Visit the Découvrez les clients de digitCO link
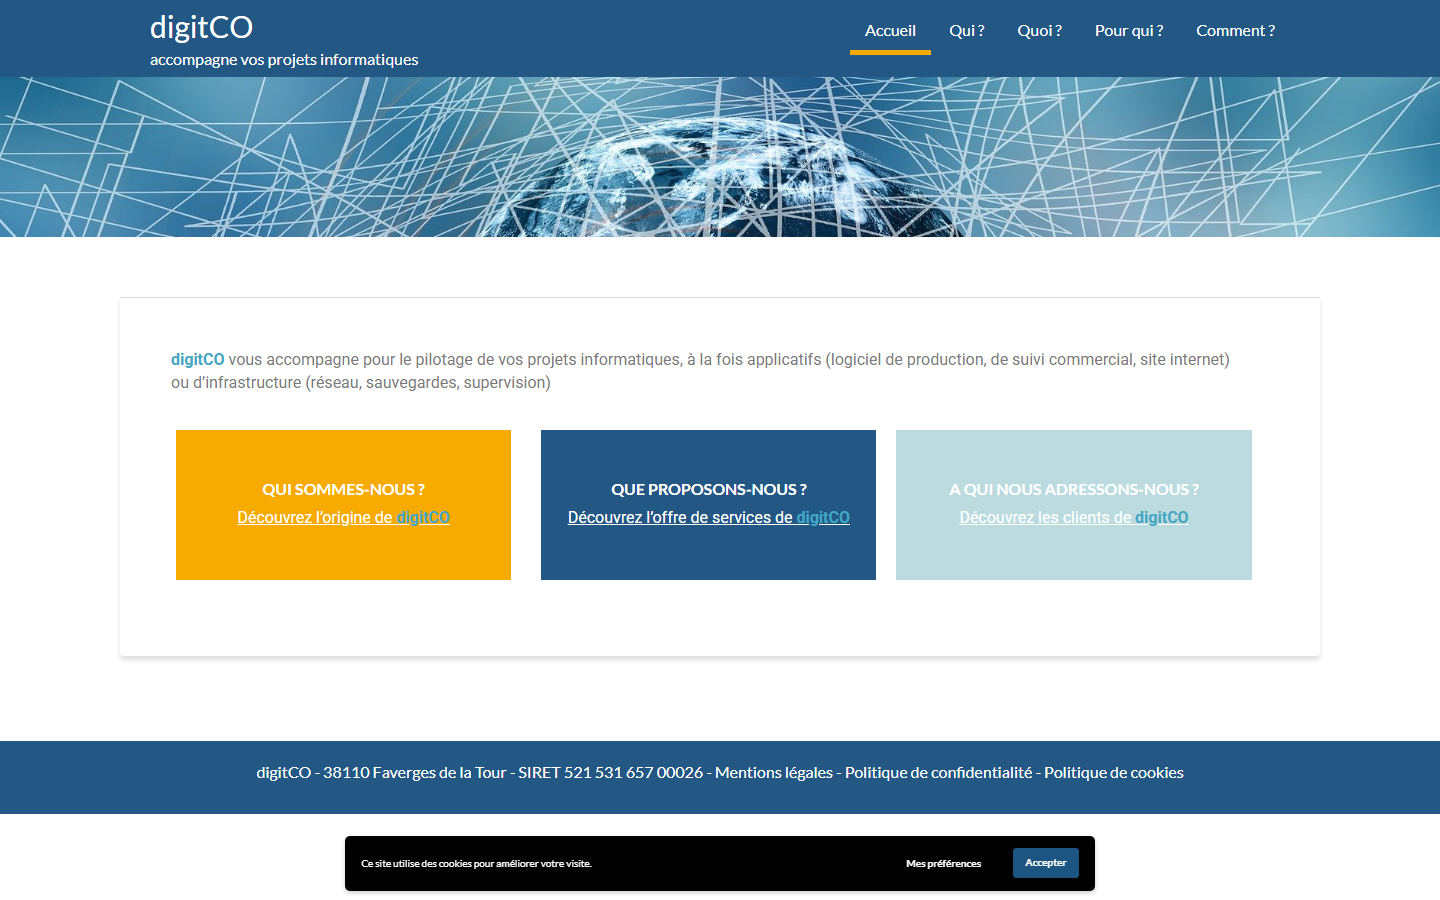Viewport: 1440px width, 900px height. (1074, 517)
